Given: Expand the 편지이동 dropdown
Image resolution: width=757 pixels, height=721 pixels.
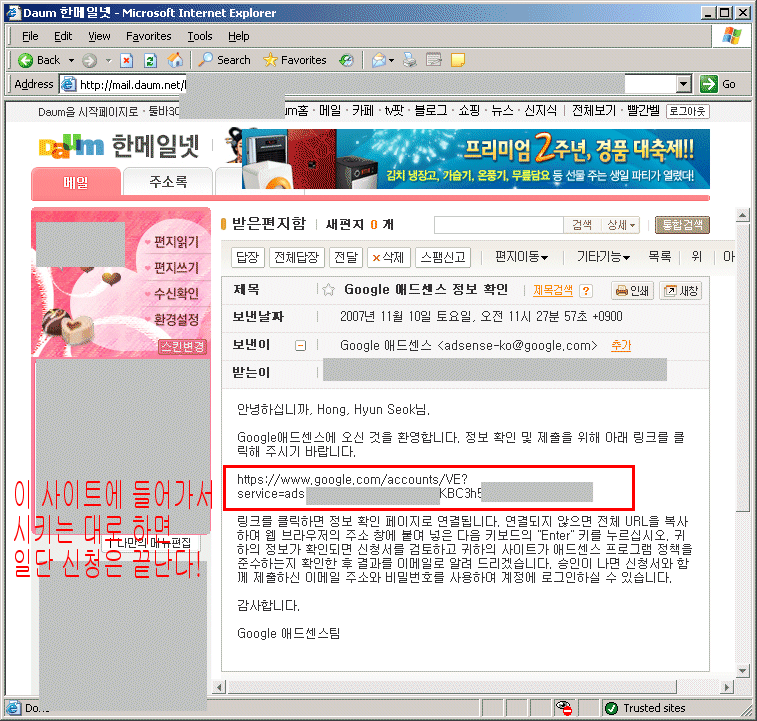Looking at the screenshot, I should point(521,257).
